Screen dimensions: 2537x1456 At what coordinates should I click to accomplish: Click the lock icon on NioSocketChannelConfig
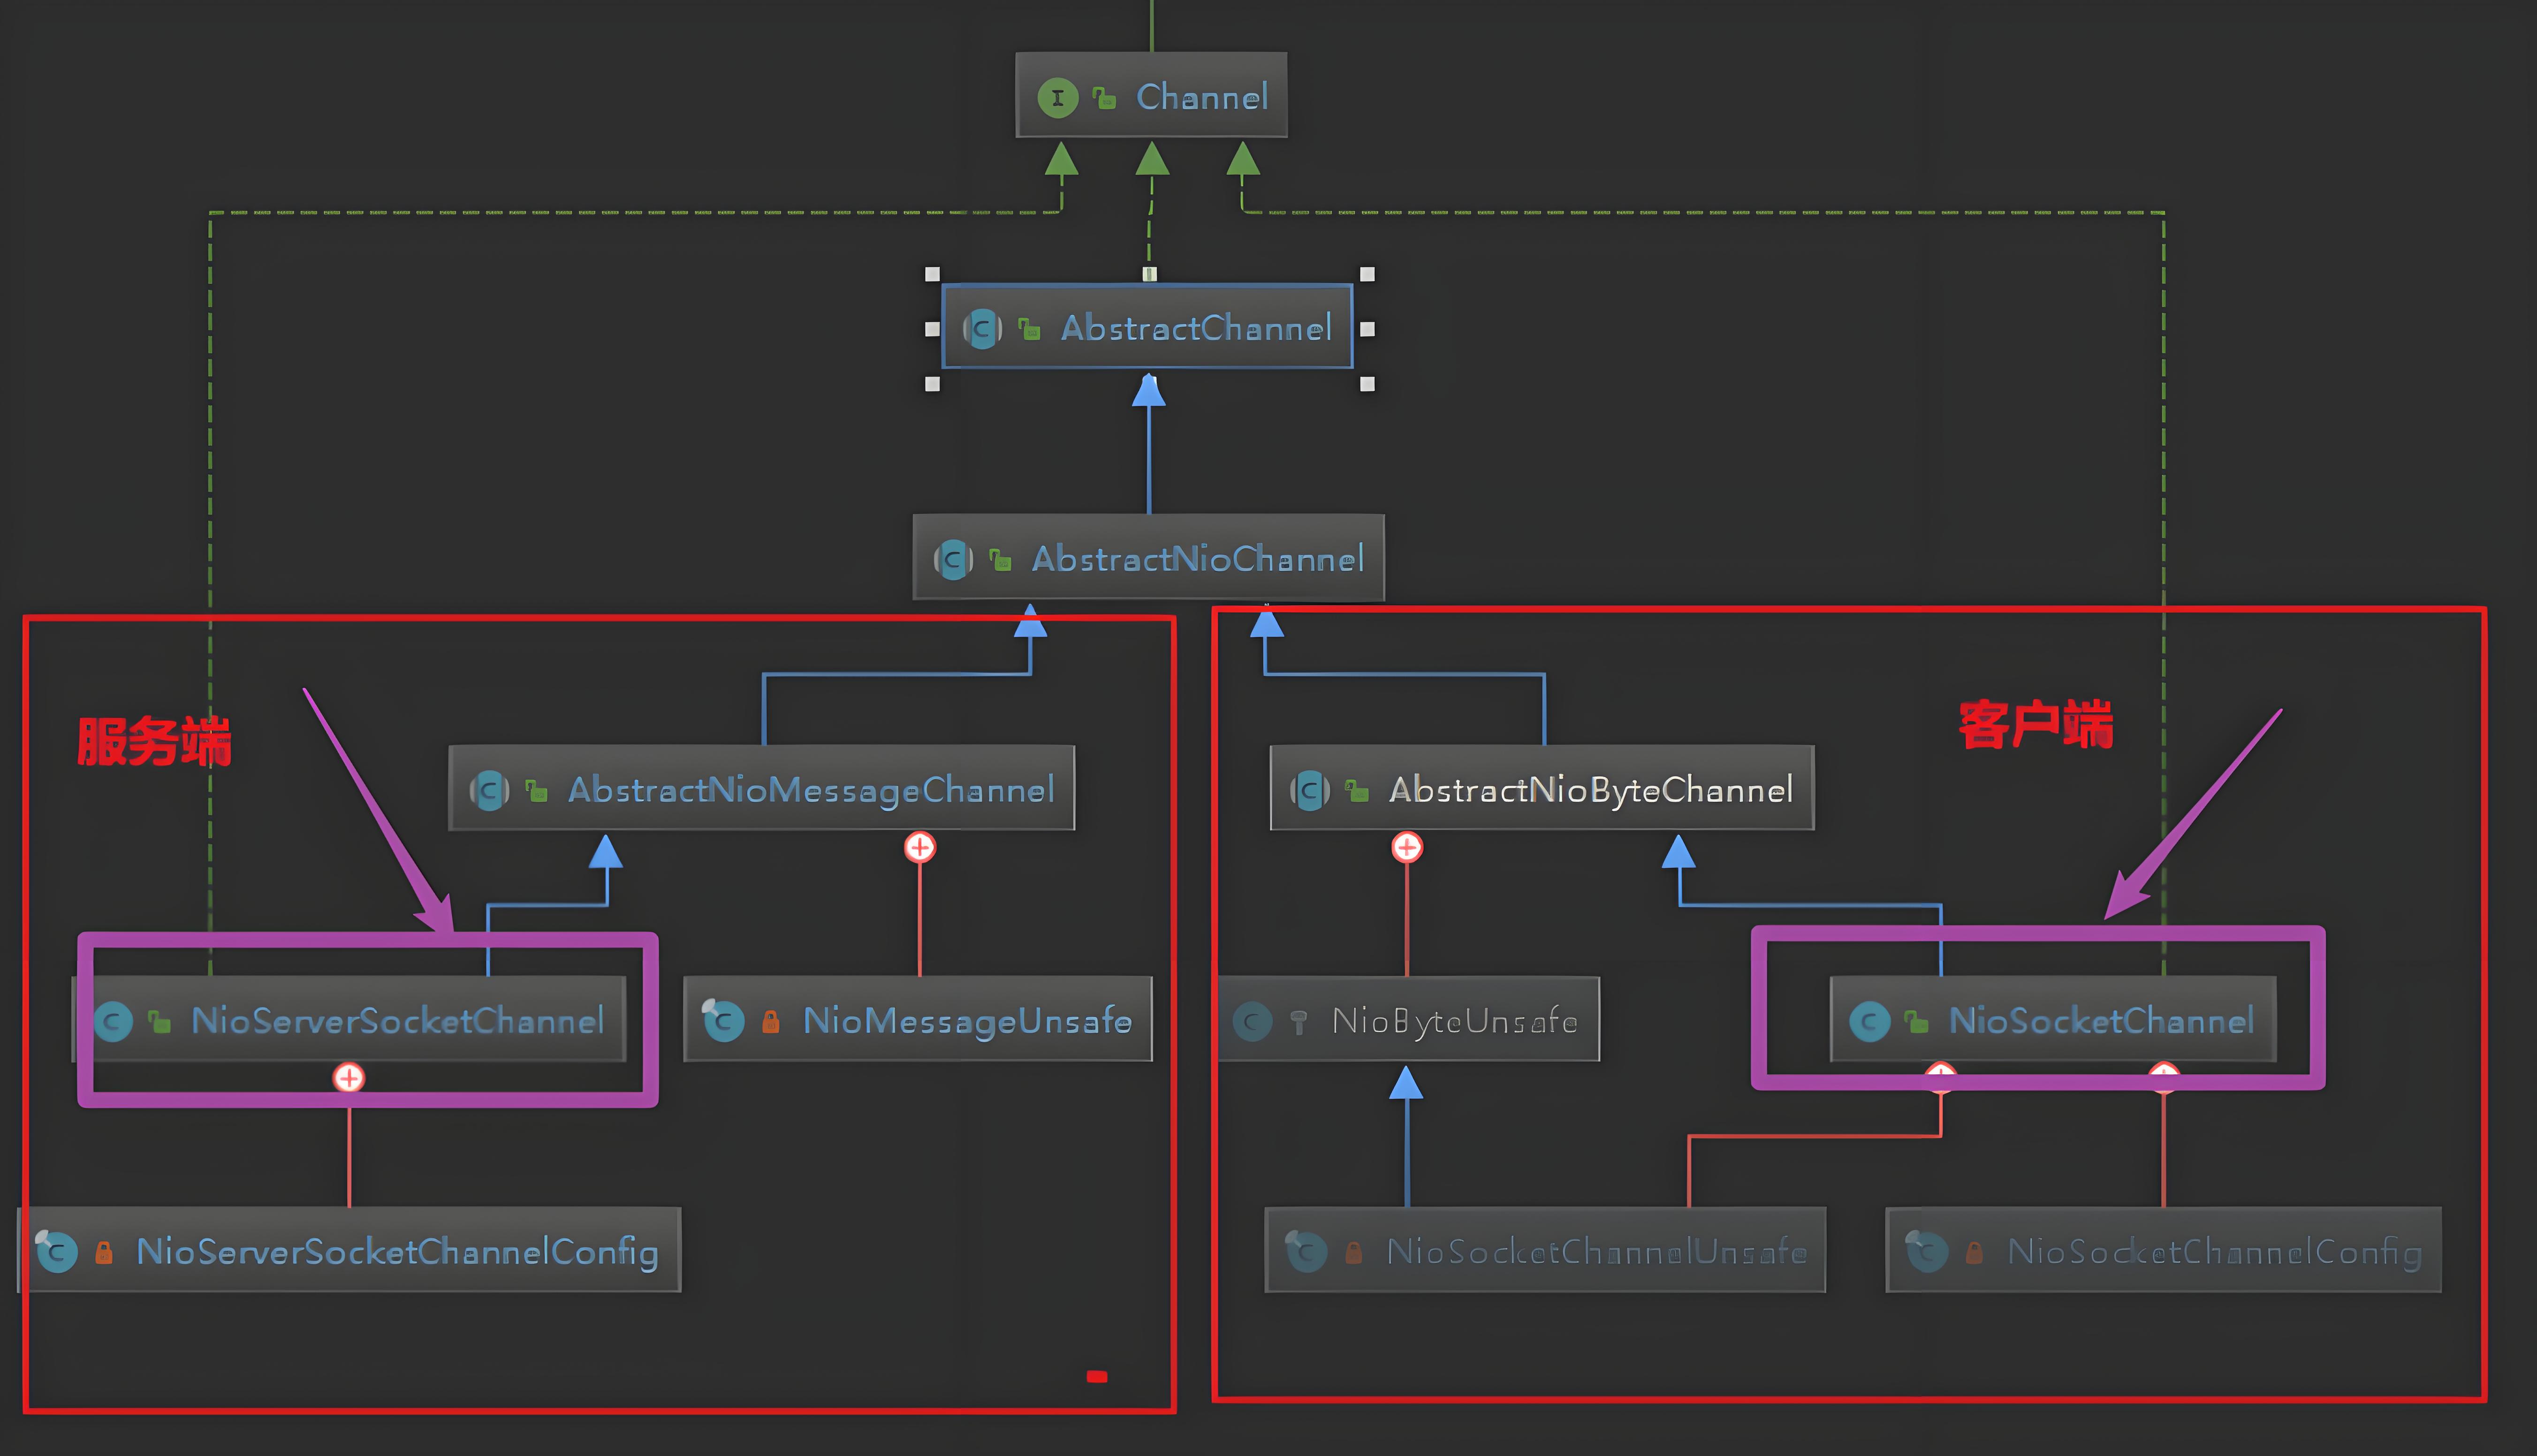1975,1252
